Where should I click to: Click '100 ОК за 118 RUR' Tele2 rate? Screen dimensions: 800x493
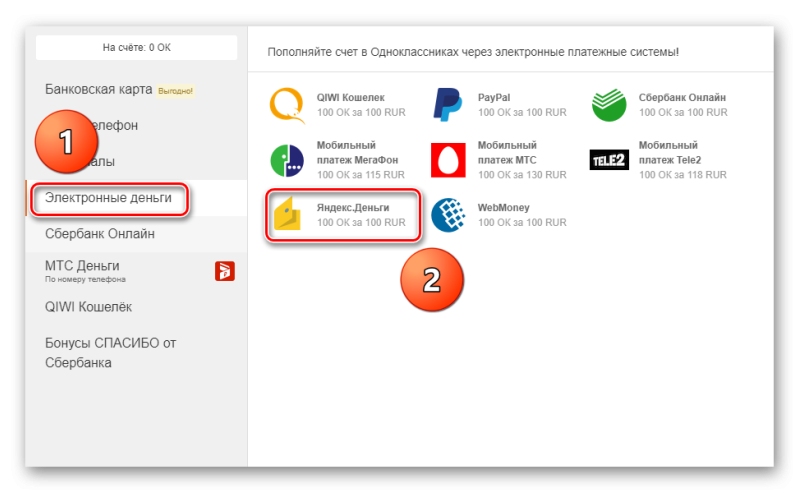[683, 175]
